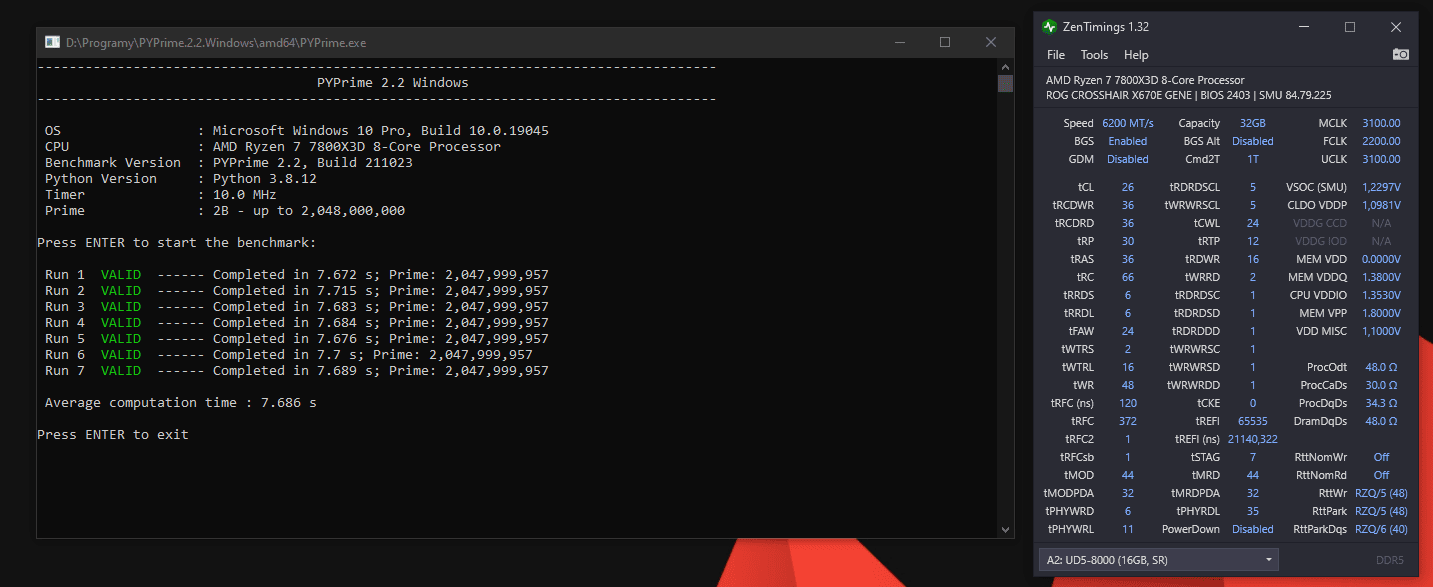Click the ZenTimings app icon in title bar
This screenshot has height=587, width=1433.
point(1049,27)
